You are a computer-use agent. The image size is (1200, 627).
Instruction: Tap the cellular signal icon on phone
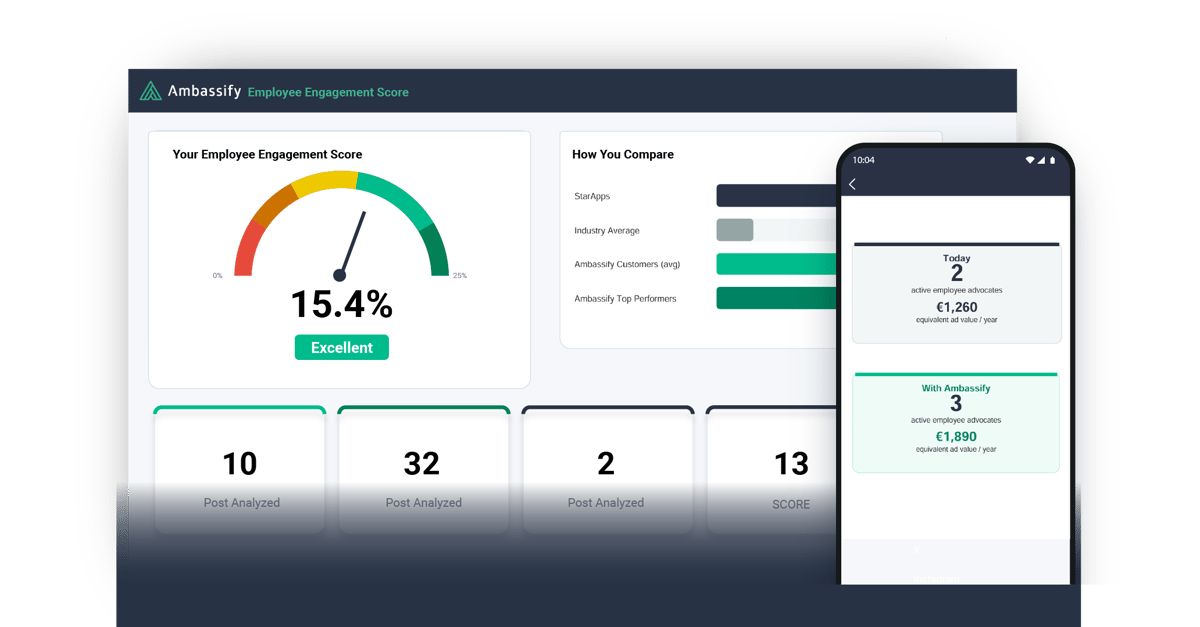pyautogui.click(x=1041, y=160)
